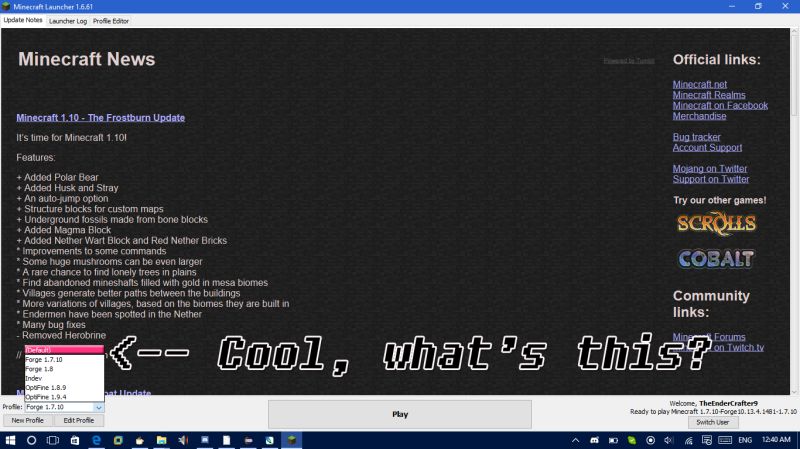Open Microsoft Edge from the taskbar
The image size is (800, 449).
(96, 440)
